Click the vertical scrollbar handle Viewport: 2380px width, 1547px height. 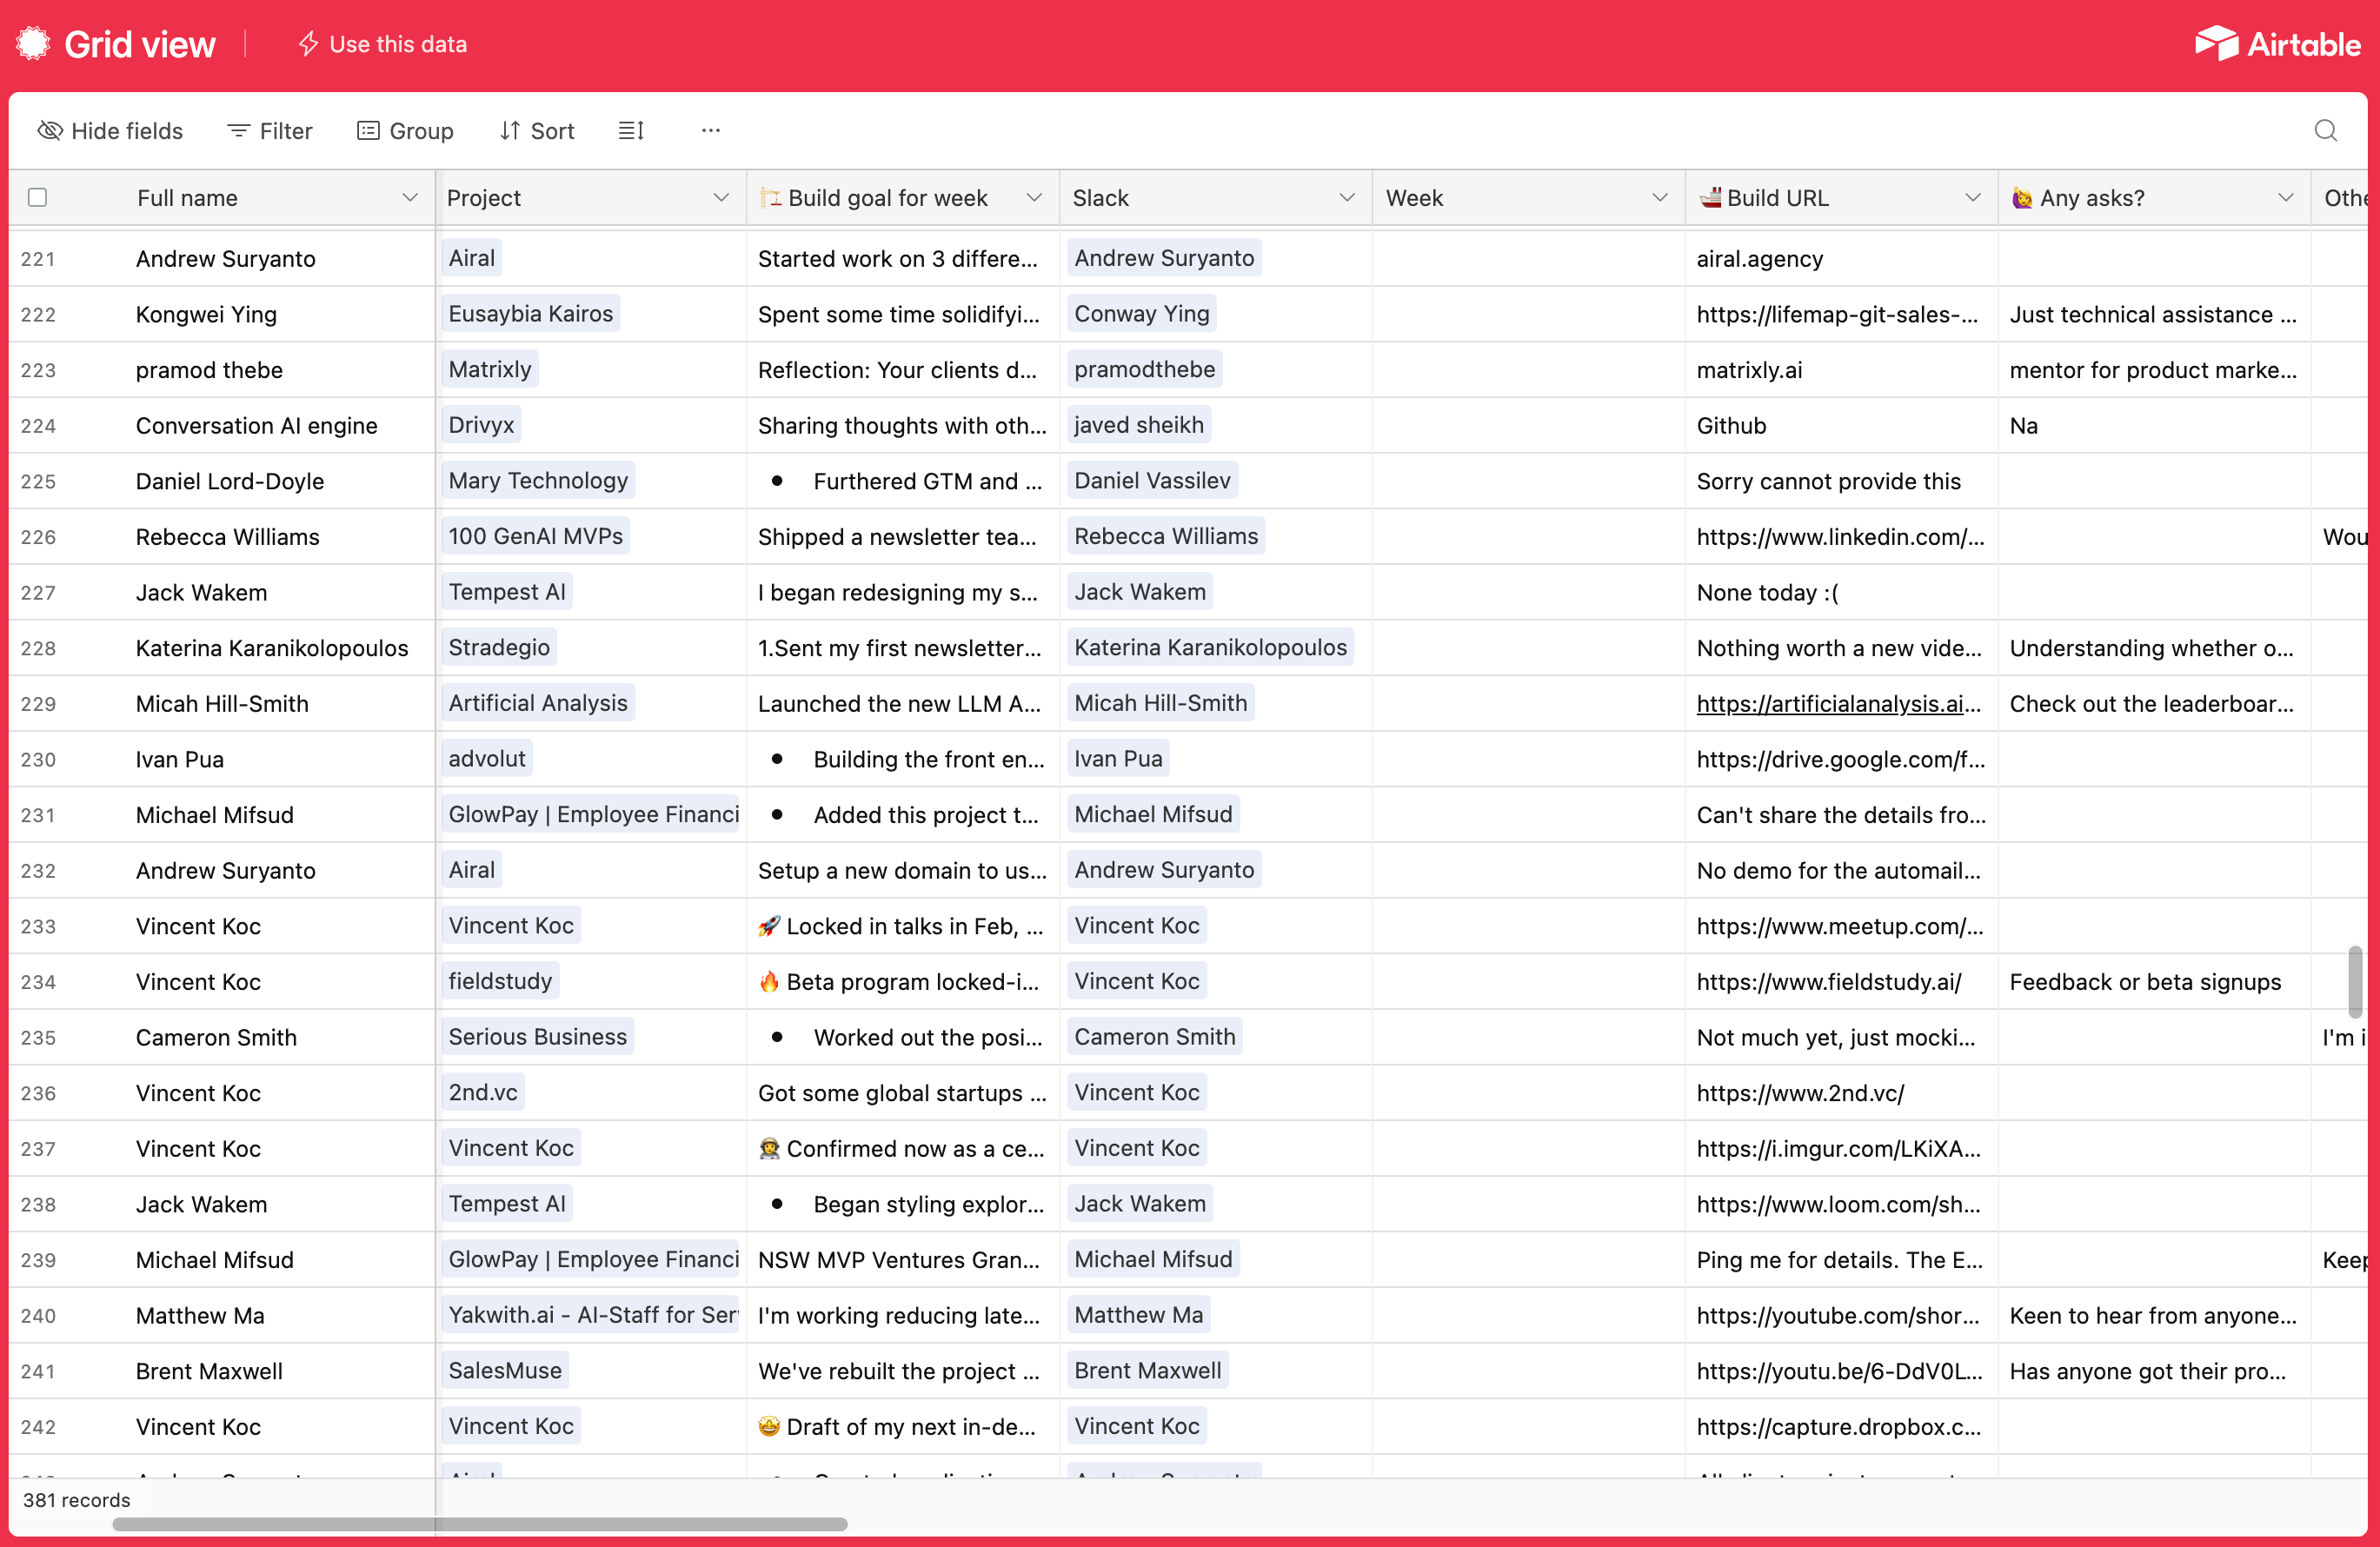(2355, 980)
